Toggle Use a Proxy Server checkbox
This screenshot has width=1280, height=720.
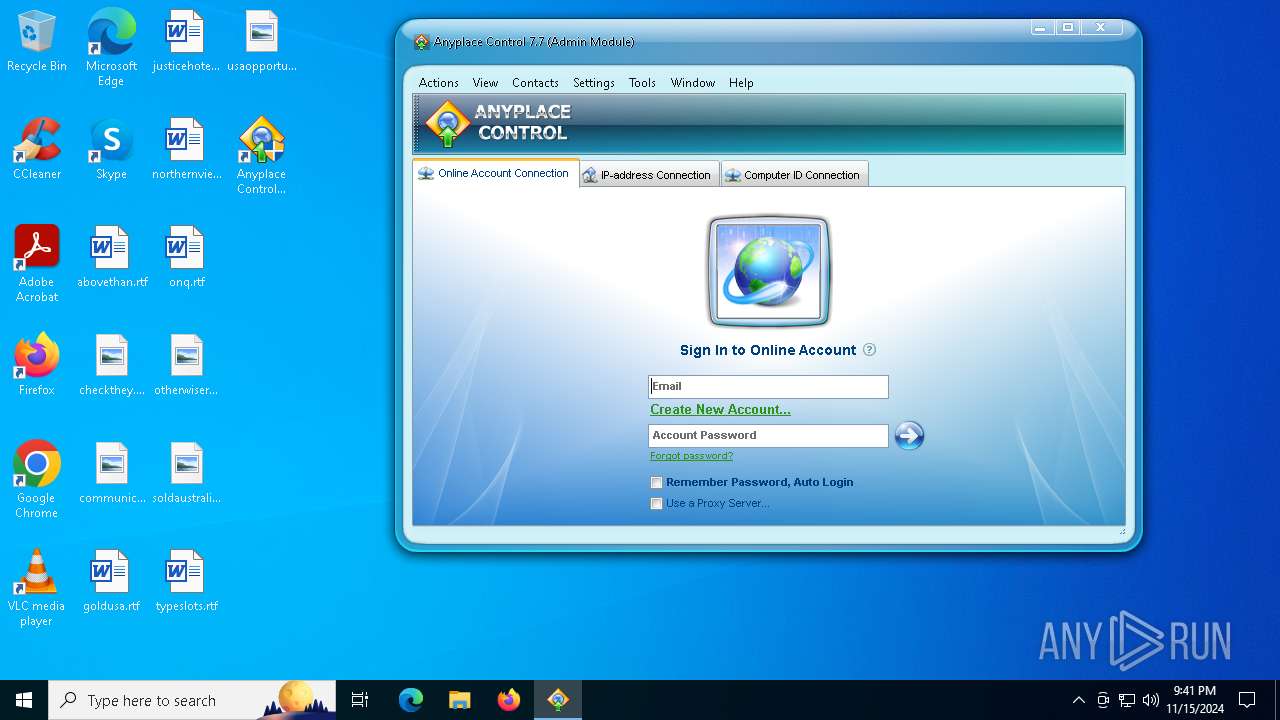point(657,504)
